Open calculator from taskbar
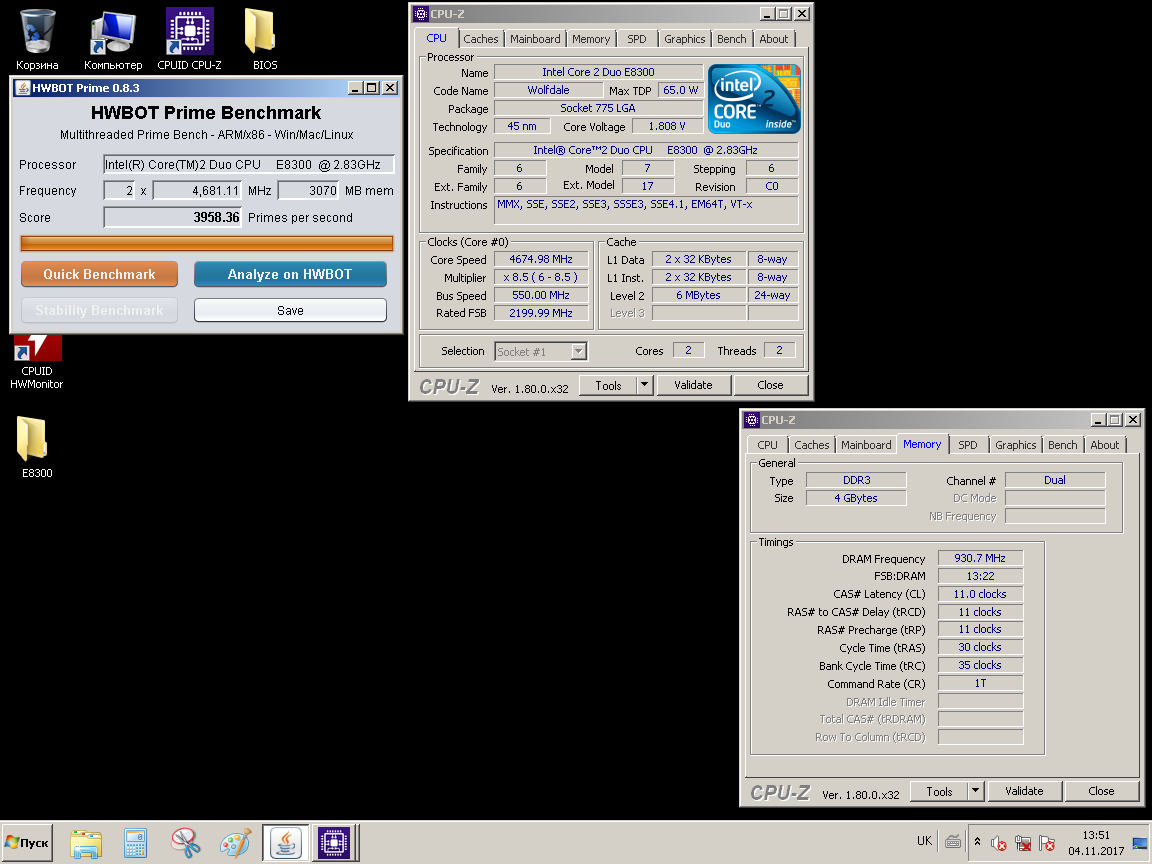 (x=135, y=842)
